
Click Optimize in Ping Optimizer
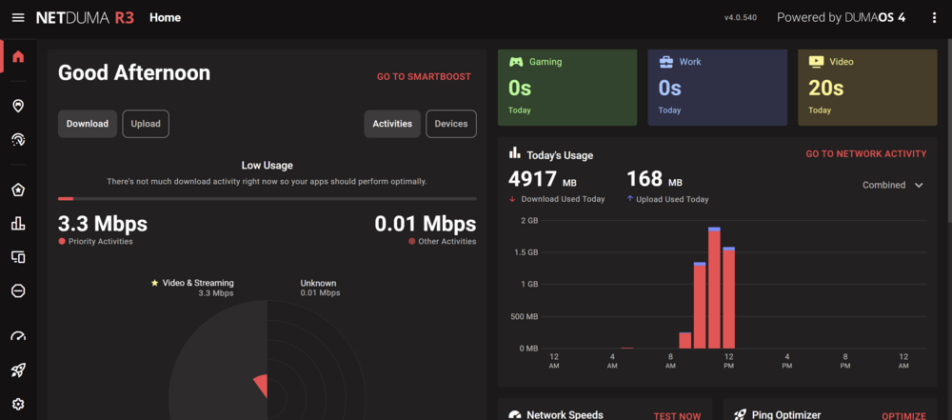tap(903, 416)
